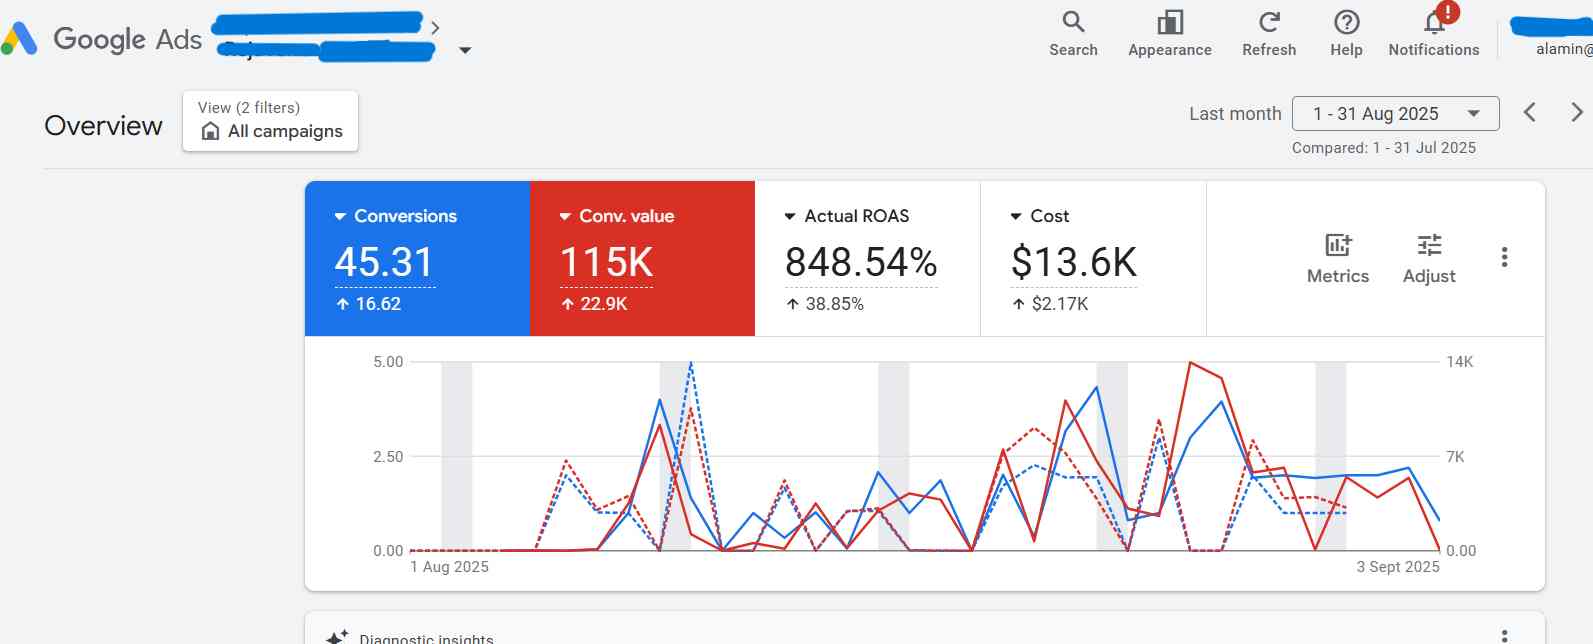Refresh the Google Ads data
Image resolution: width=1593 pixels, height=644 pixels.
tap(1269, 22)
